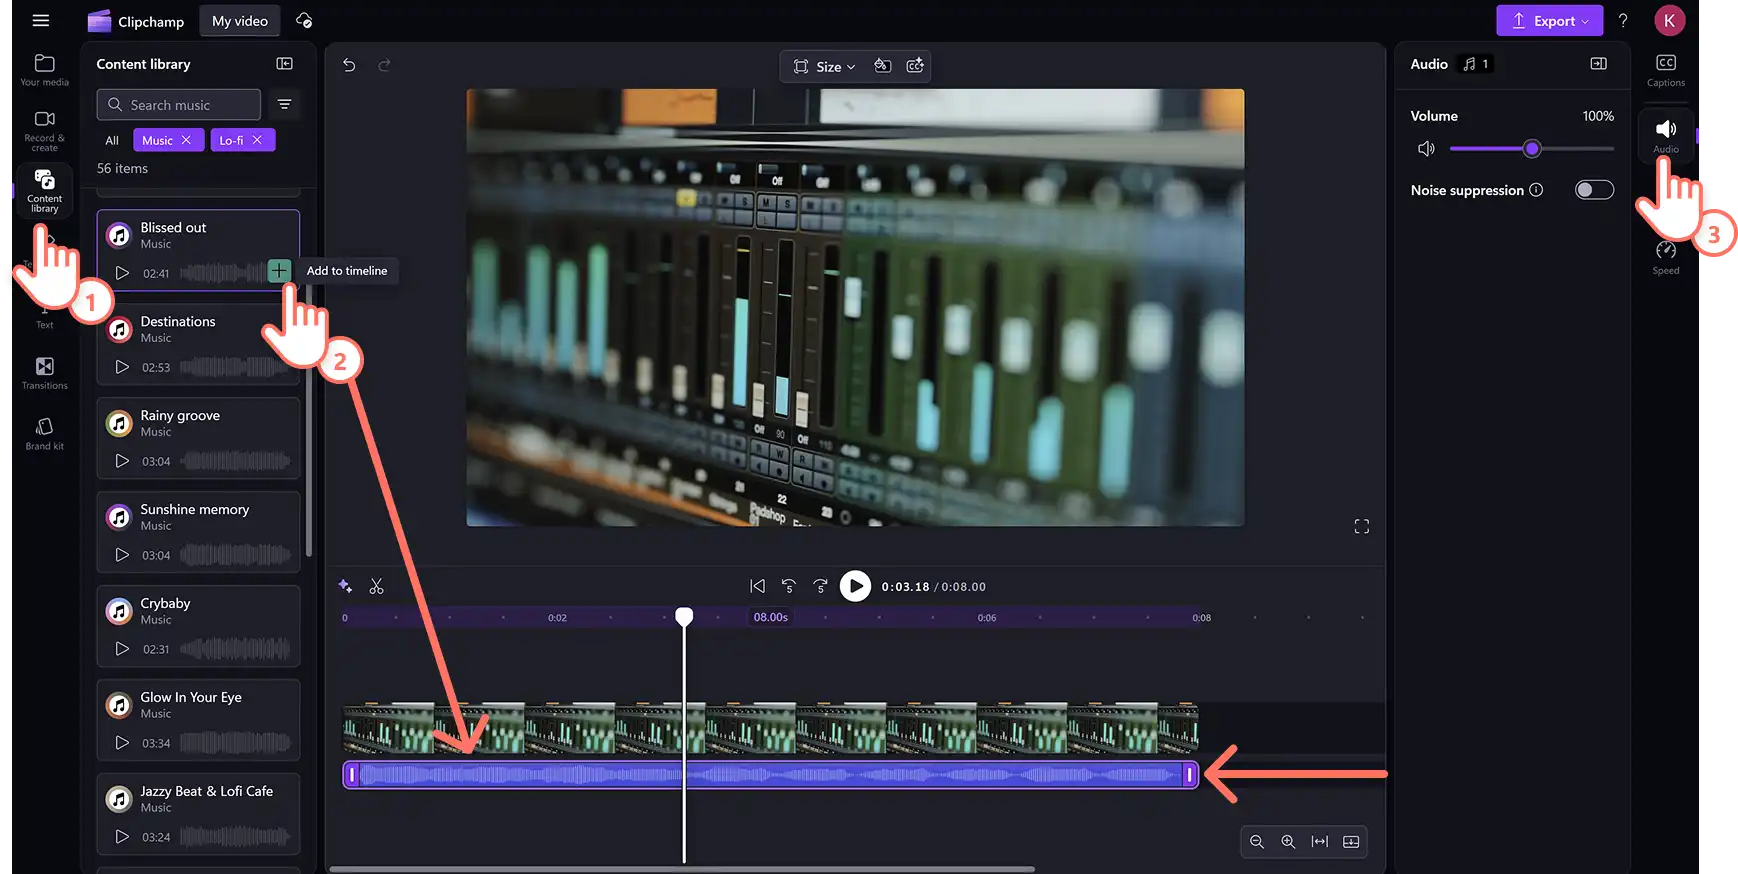Screen dimensions: 1738x874
Task: Preview the Destinations track
Action: click(x=122, y=367)
